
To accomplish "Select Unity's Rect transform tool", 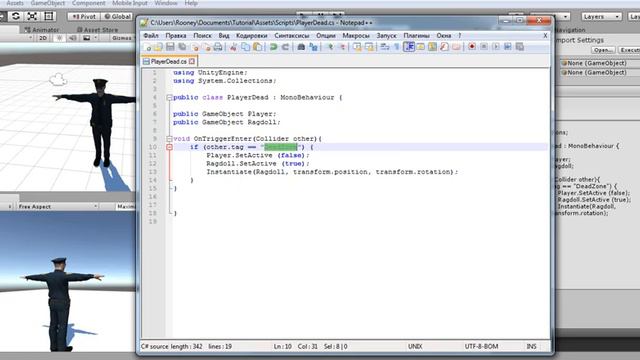I will (49, 16).
